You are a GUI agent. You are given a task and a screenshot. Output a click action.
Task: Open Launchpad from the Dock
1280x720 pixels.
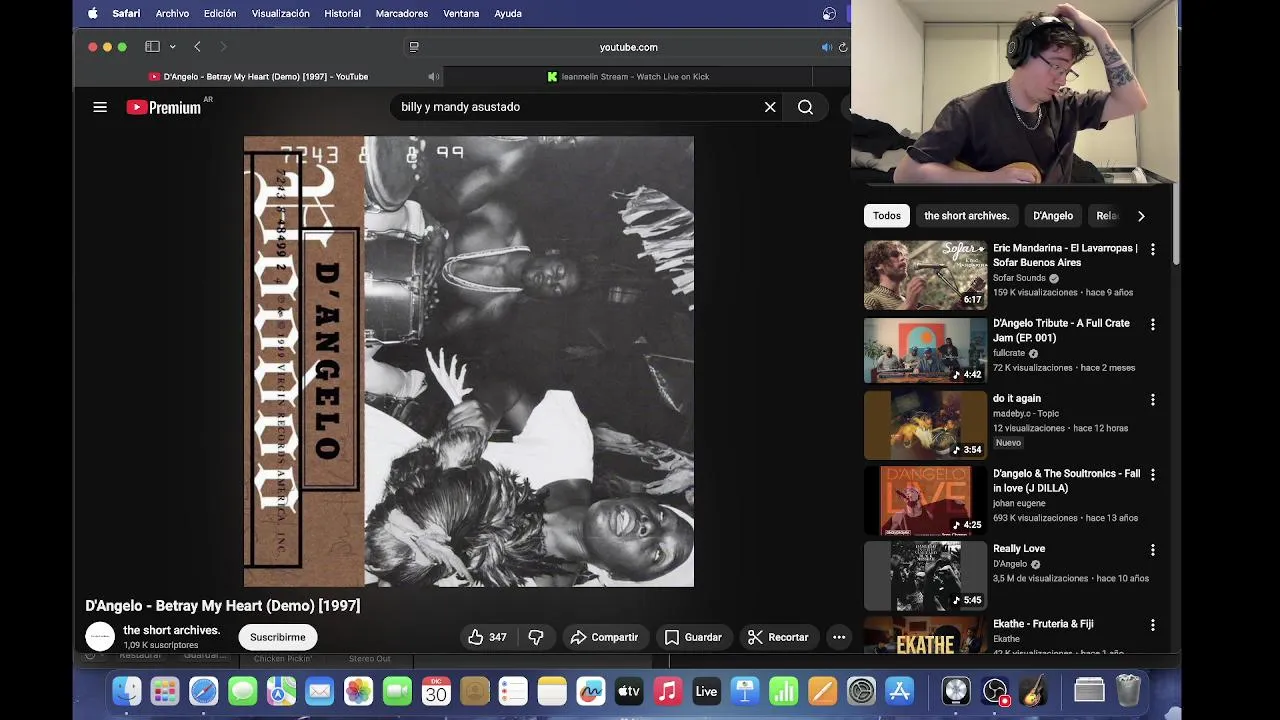point(165,691)
